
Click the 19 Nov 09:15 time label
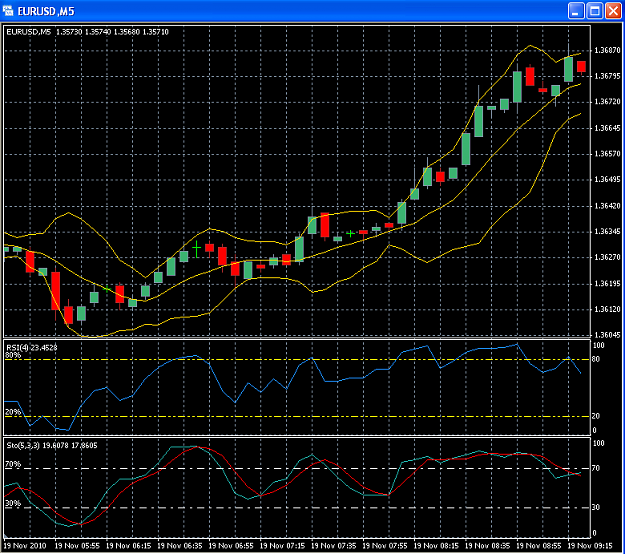pyautogui.click(x=590, y=546)
